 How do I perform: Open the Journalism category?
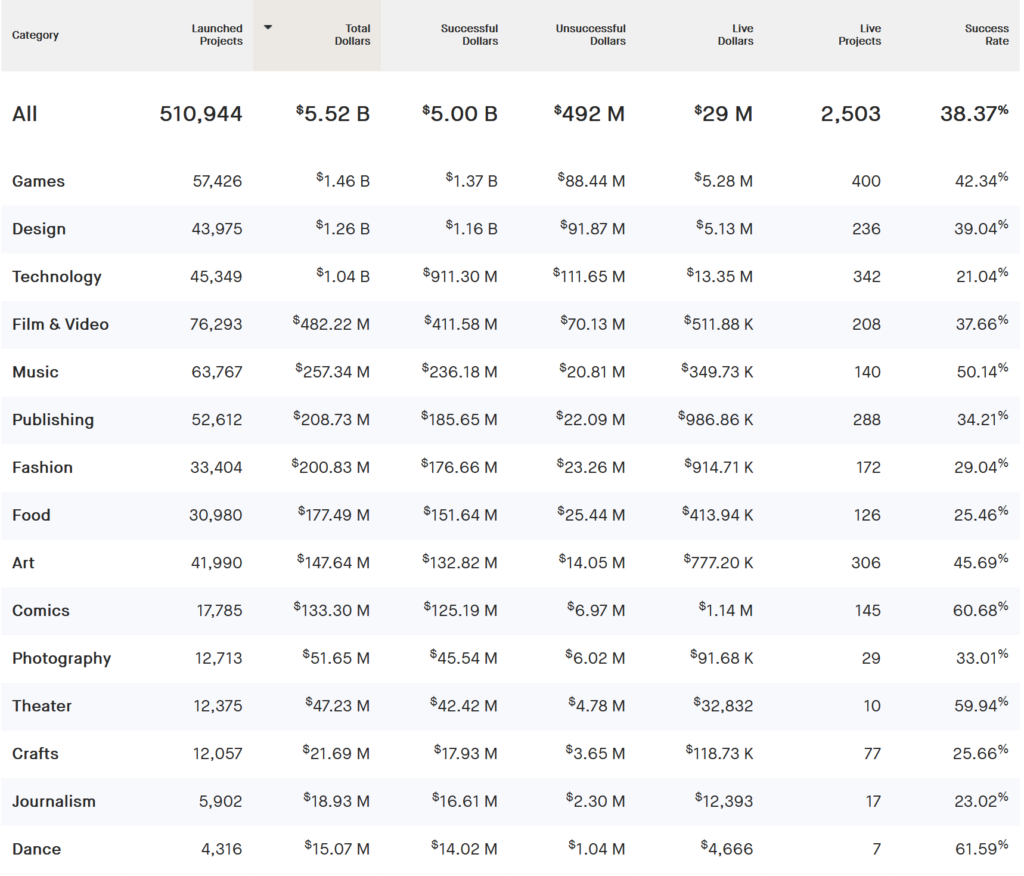tap(54, 802)
